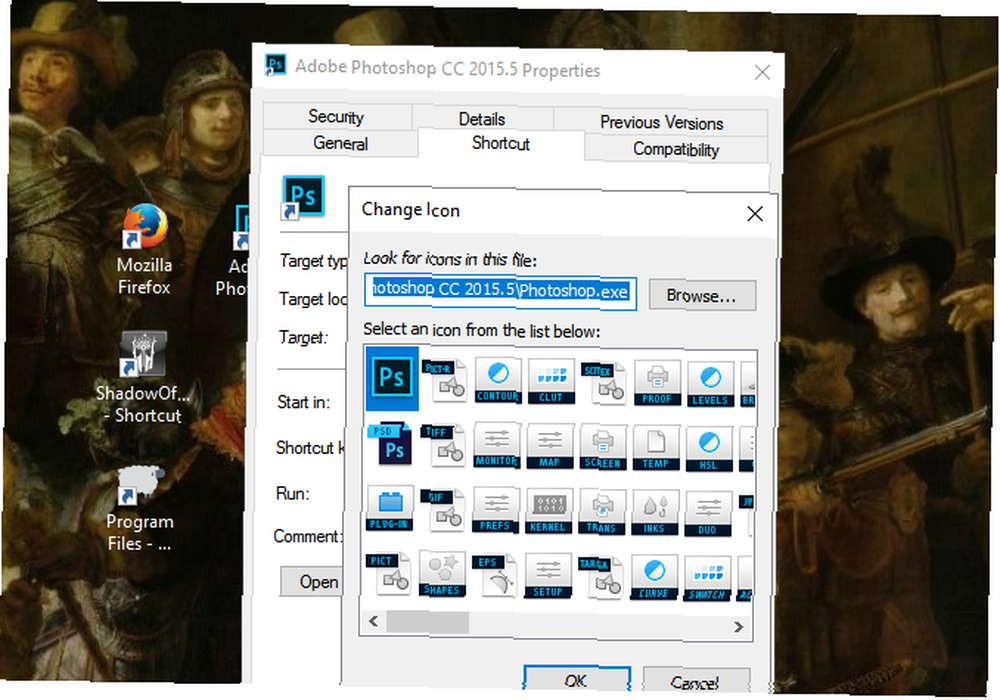Select ShadowOf... Shortcut desktop icon

(x=143, y=377)
